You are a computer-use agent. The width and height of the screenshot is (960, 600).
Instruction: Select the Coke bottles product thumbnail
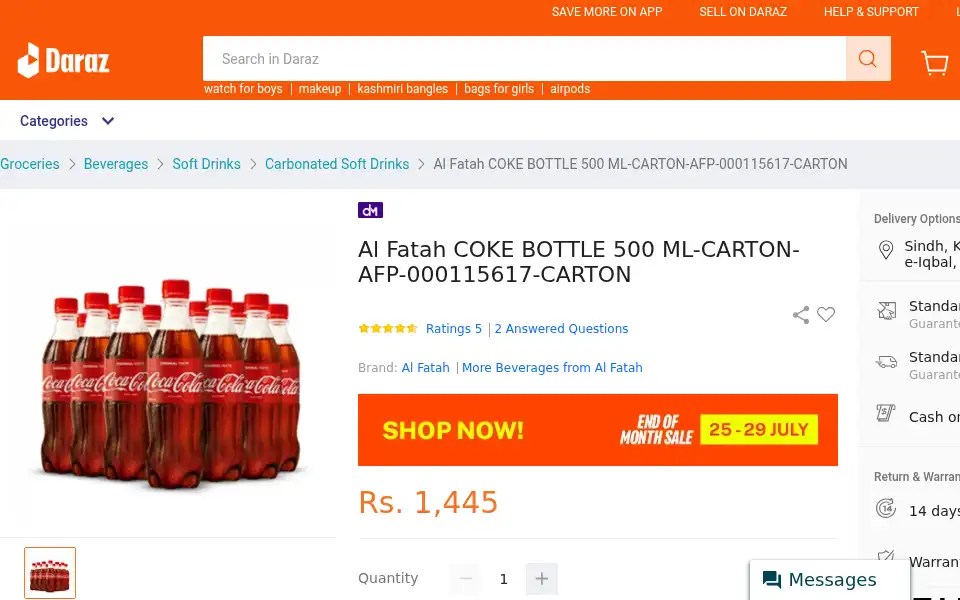click(x=50, y=573)
